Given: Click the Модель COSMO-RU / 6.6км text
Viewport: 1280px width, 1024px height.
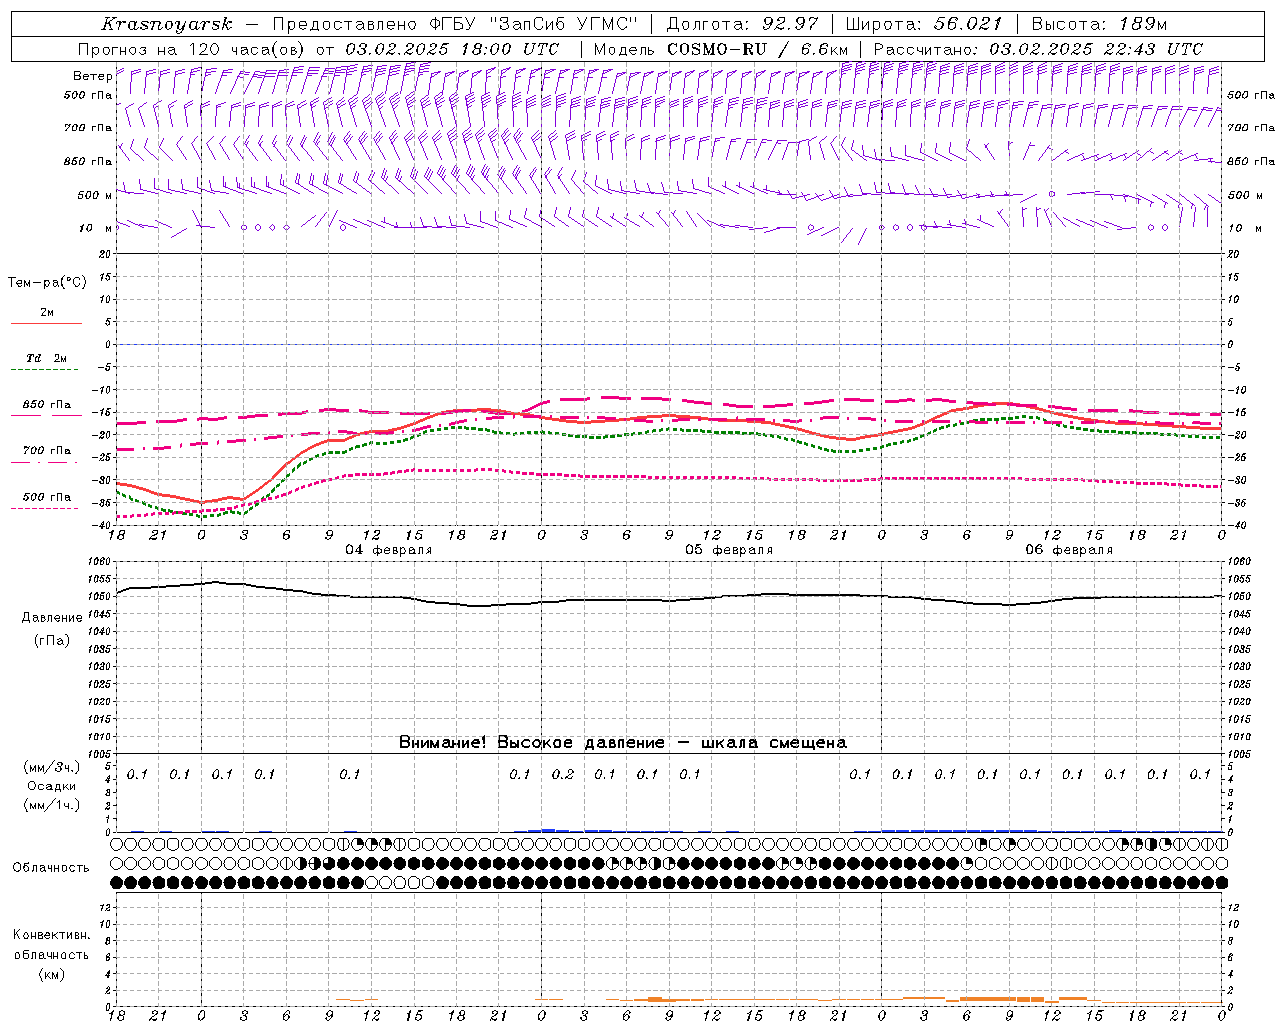Looking at the screenshot, I should point(720,49).
